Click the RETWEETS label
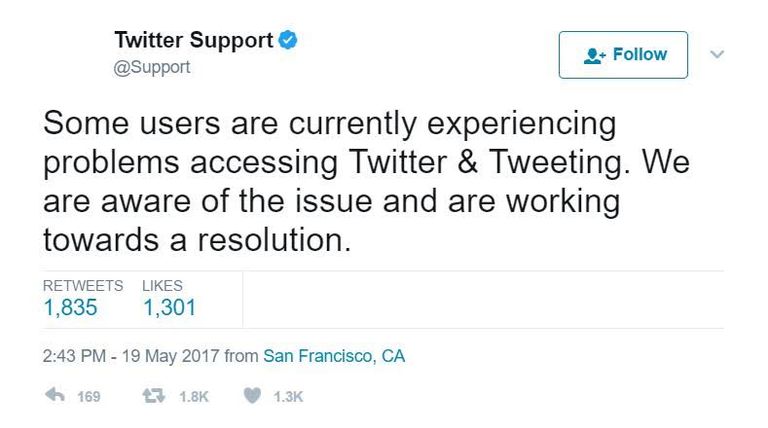Image resolution: width=768 pixels, height=428 pixels. [x=83, y=286]
